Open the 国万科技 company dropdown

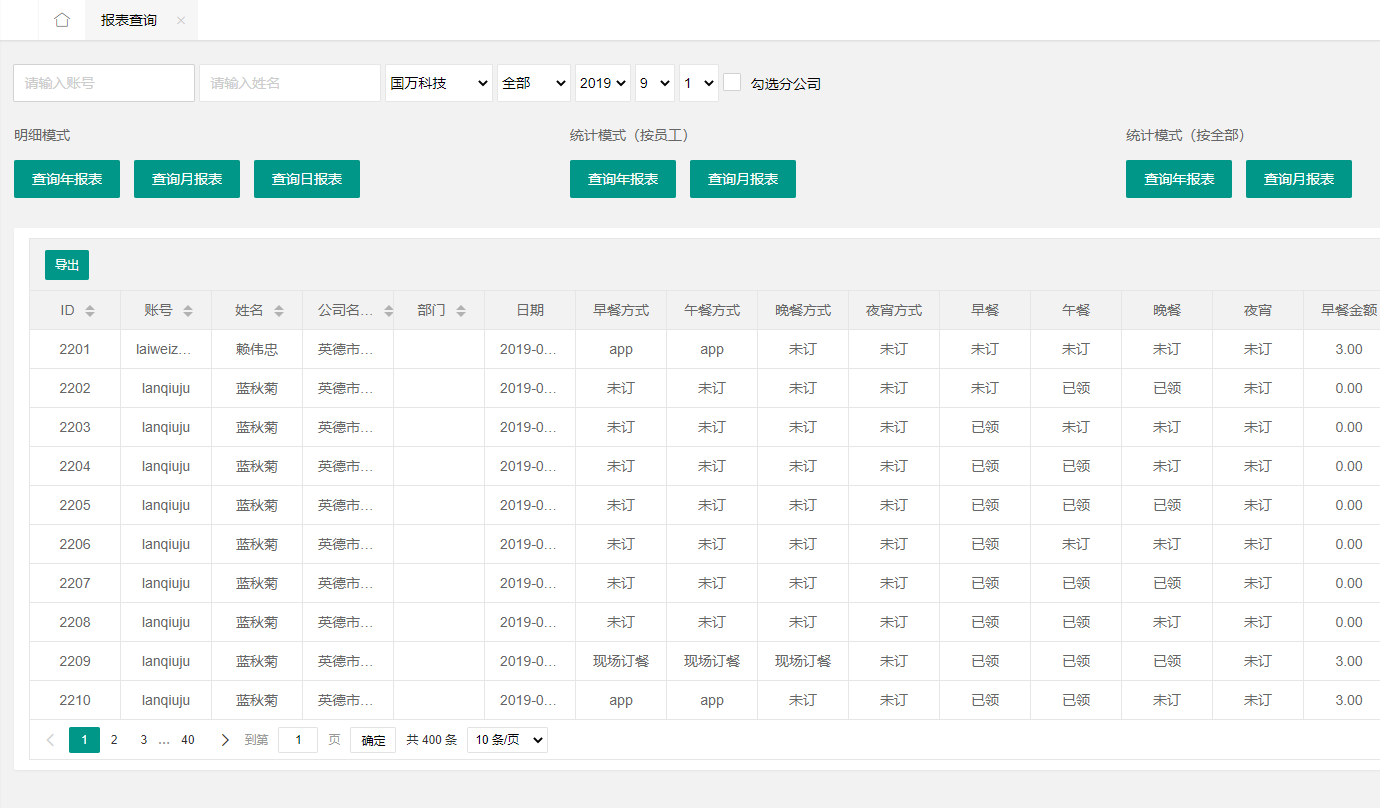pos(438,83)
